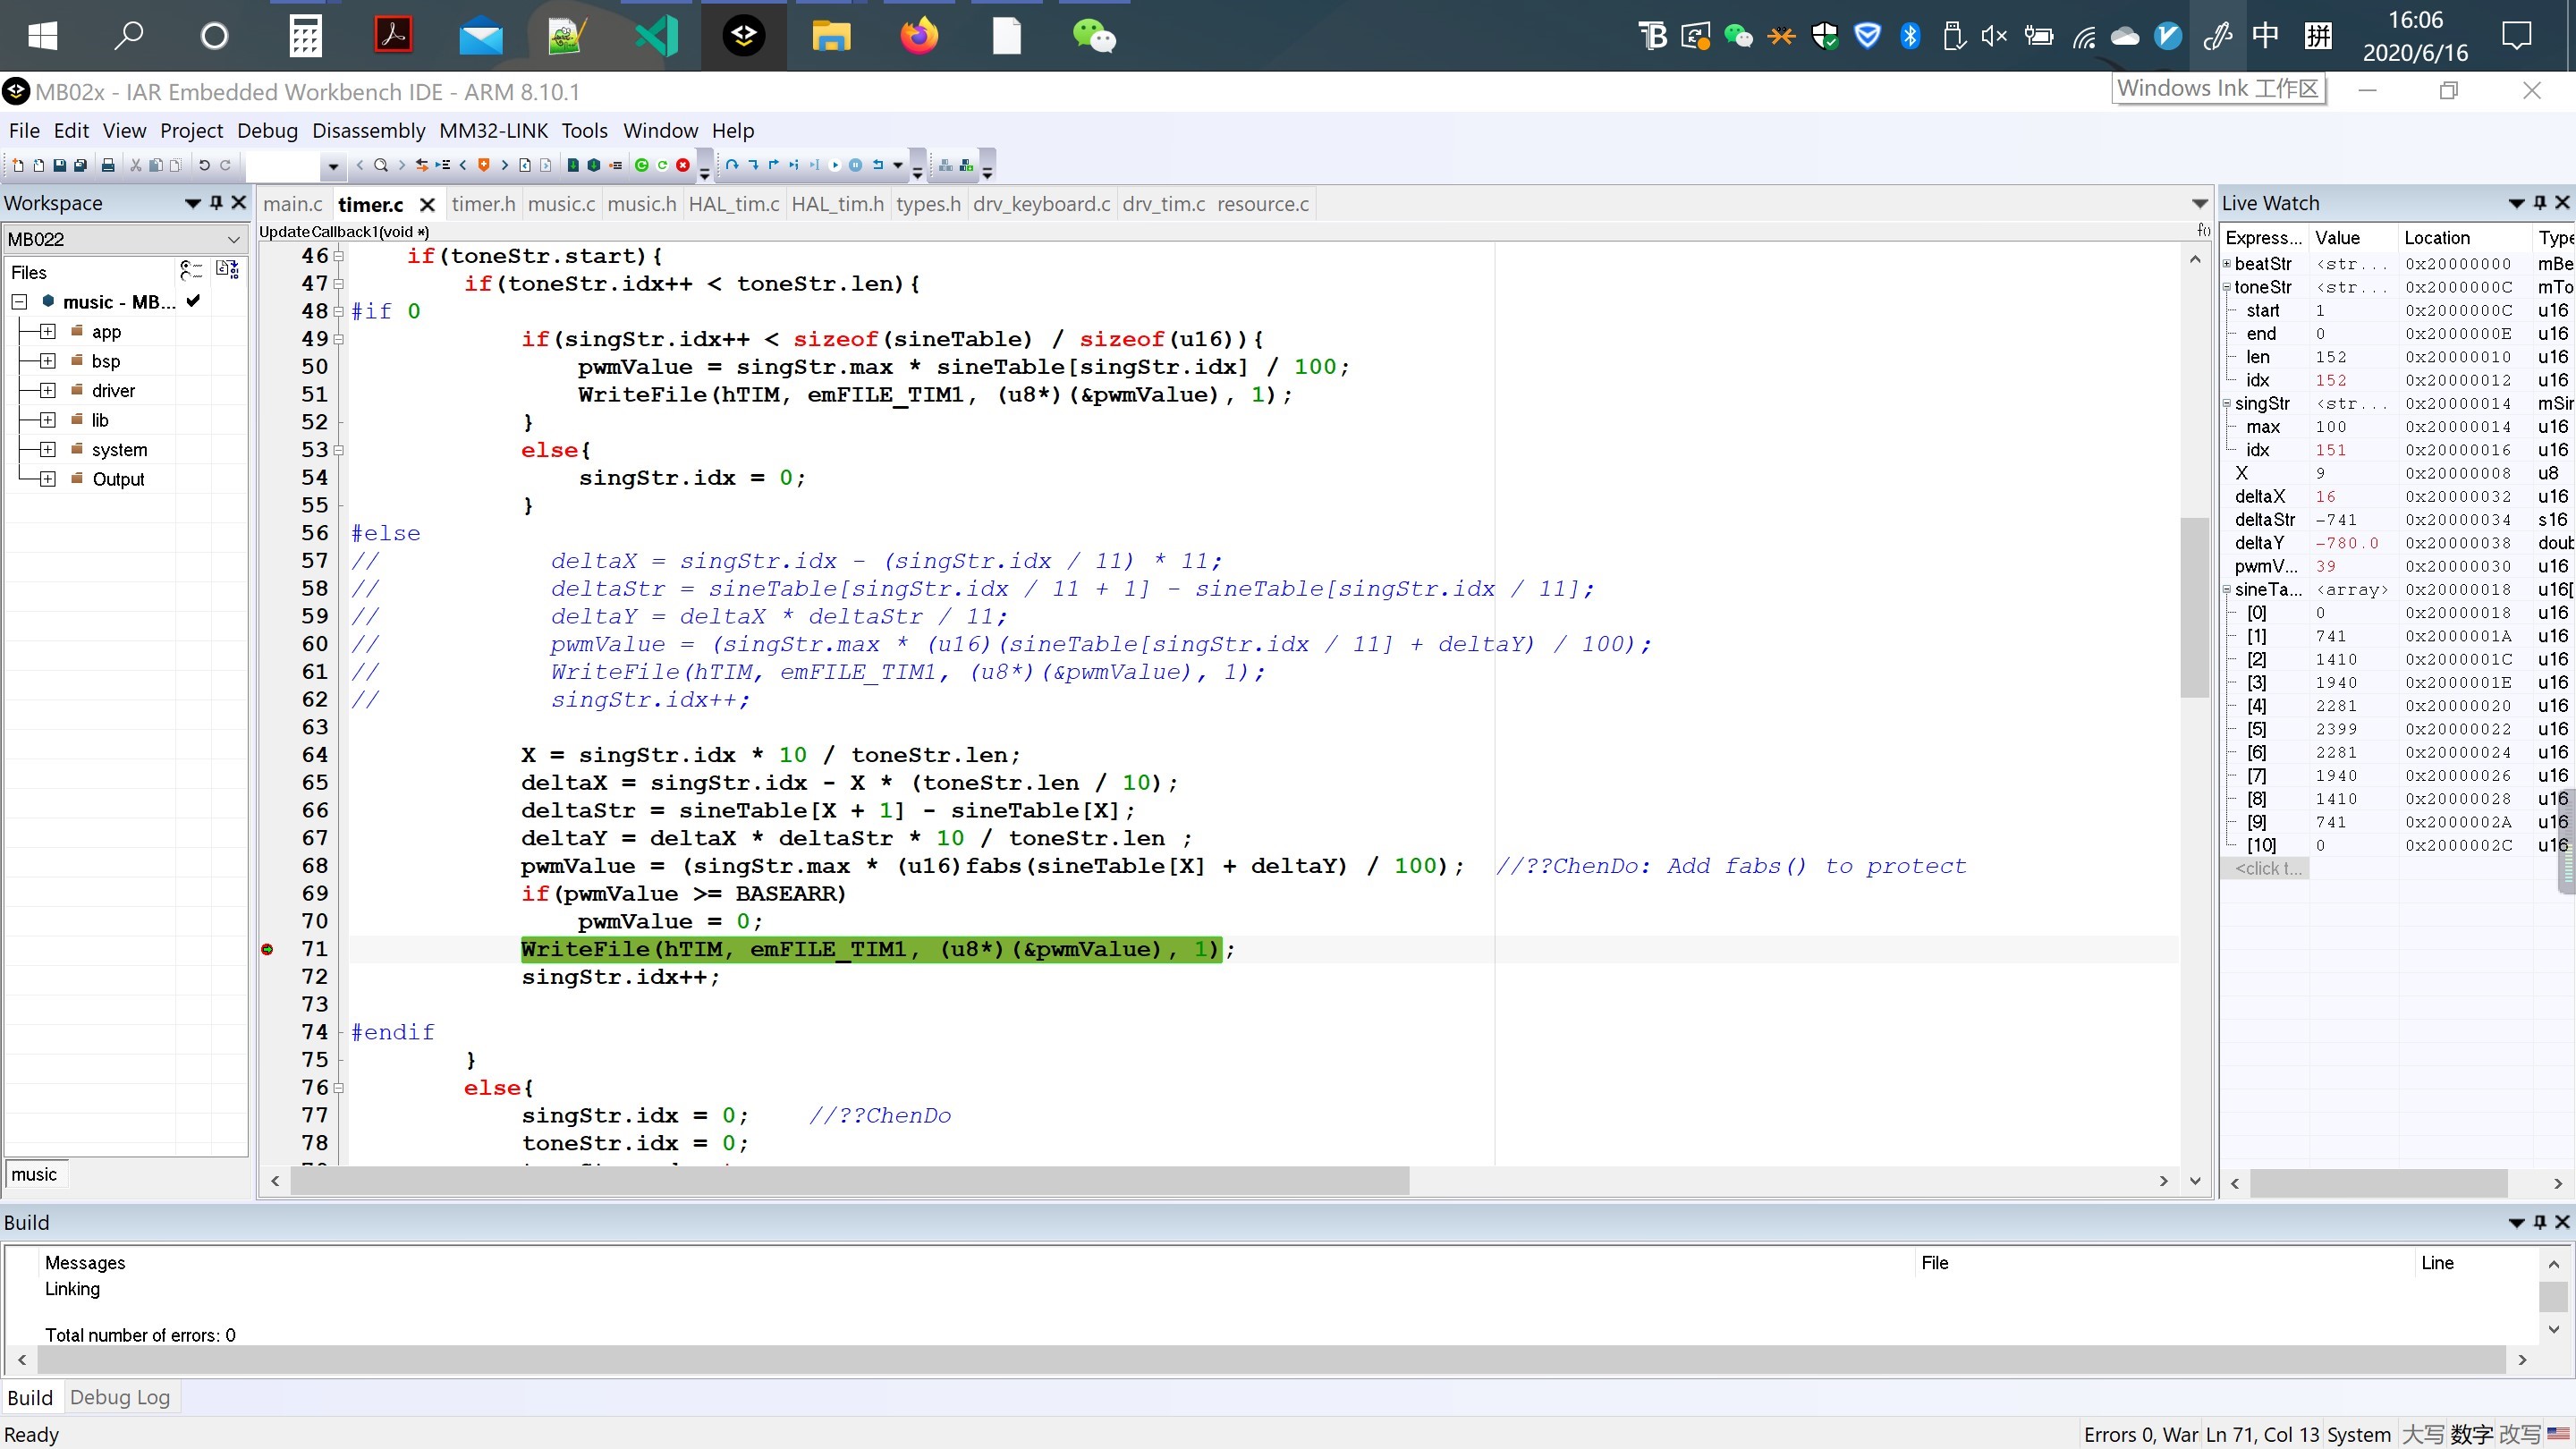Click the red Stop Debugging icon
The image size is (2576, 1449).
tap(683, 165)
